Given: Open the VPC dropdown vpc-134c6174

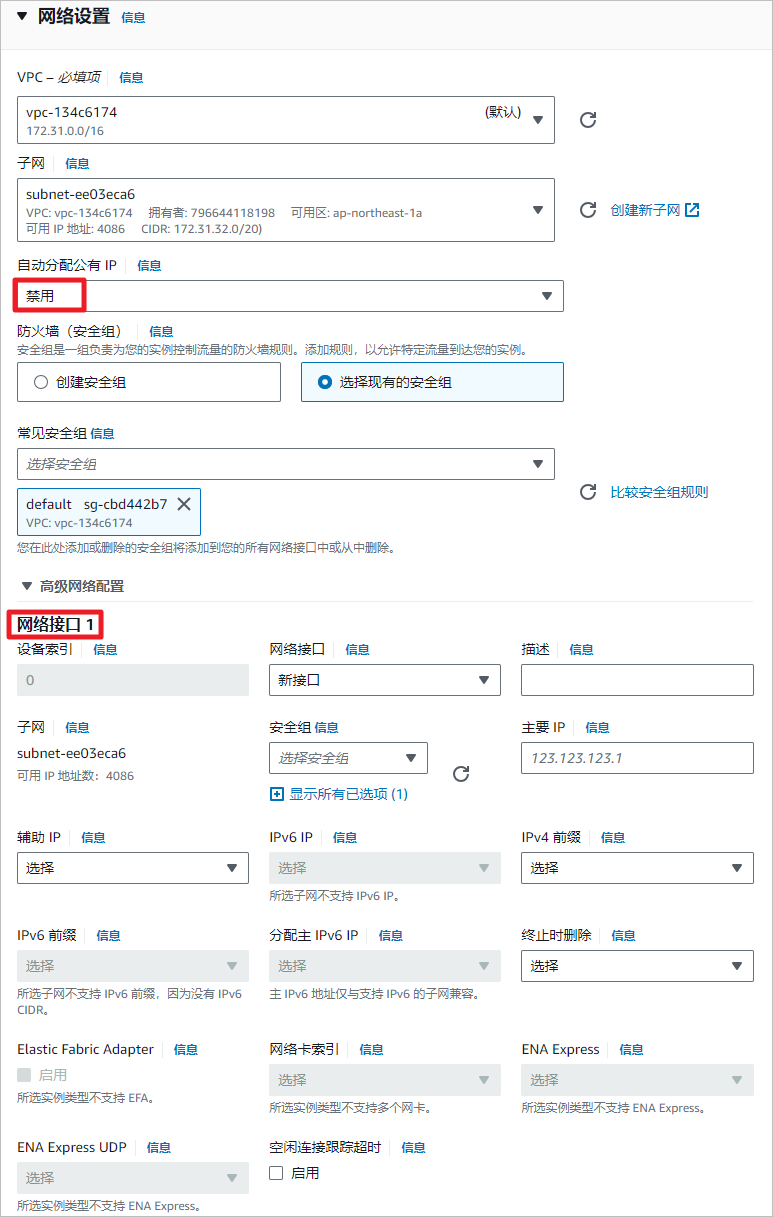Looking at the screenshot, I should point(286,120).
